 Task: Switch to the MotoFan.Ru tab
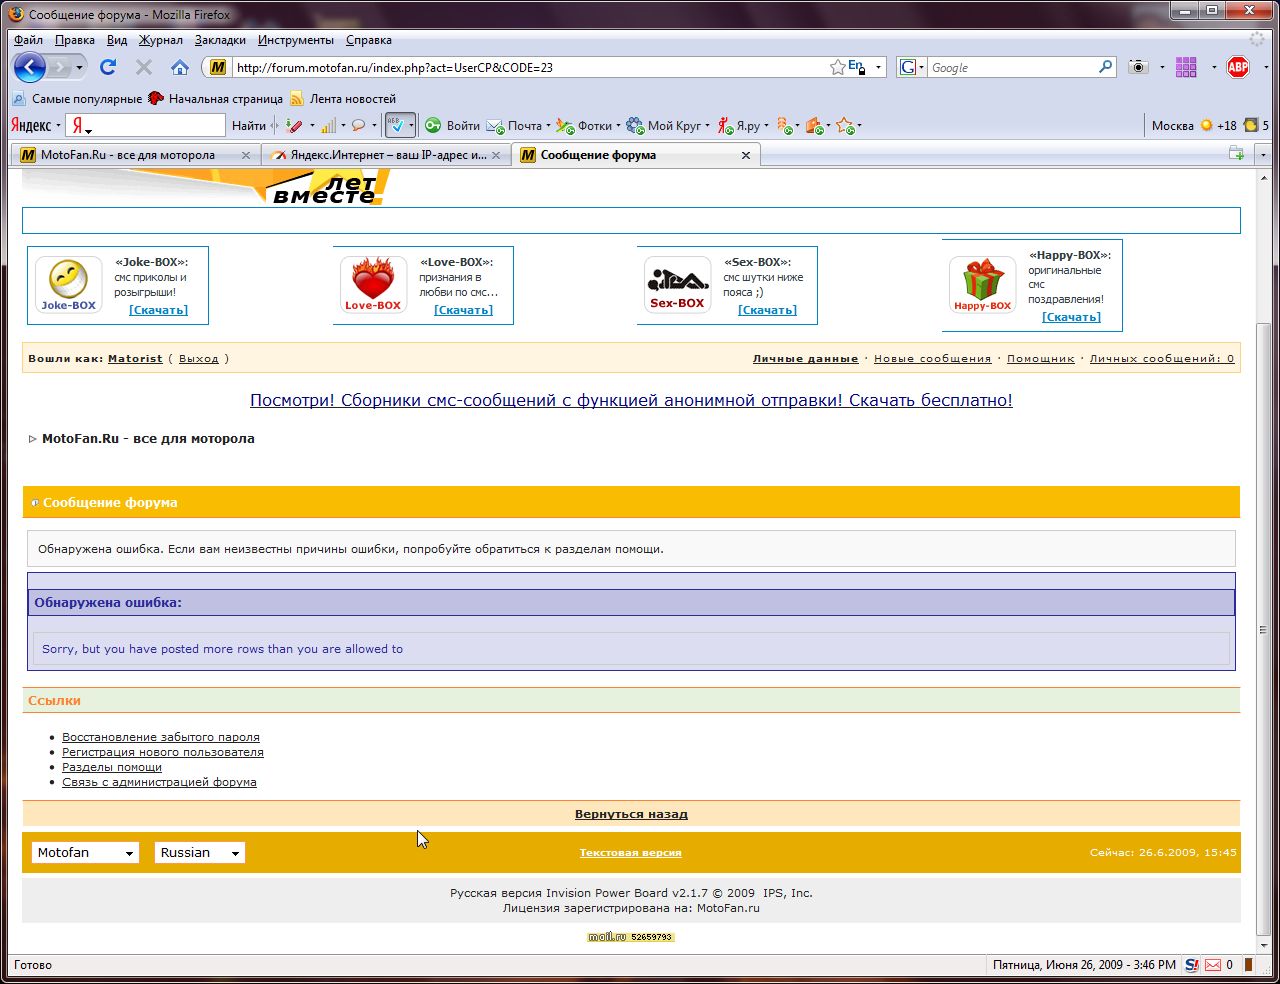tap(136, 155)
